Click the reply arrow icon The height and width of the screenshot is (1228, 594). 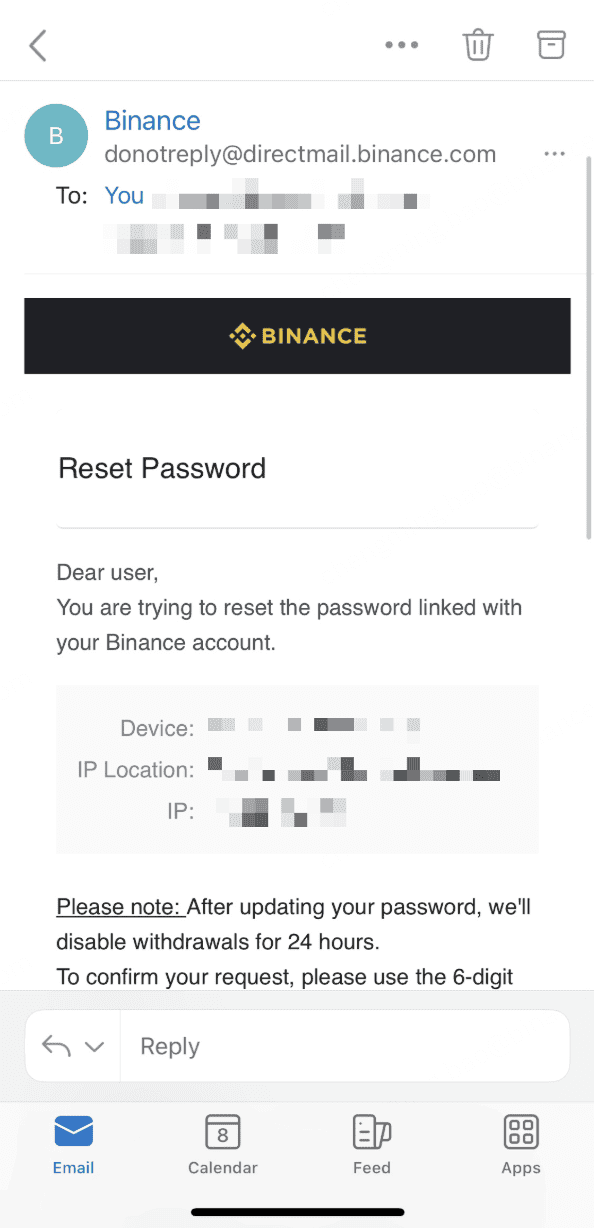coord(57,1046)
